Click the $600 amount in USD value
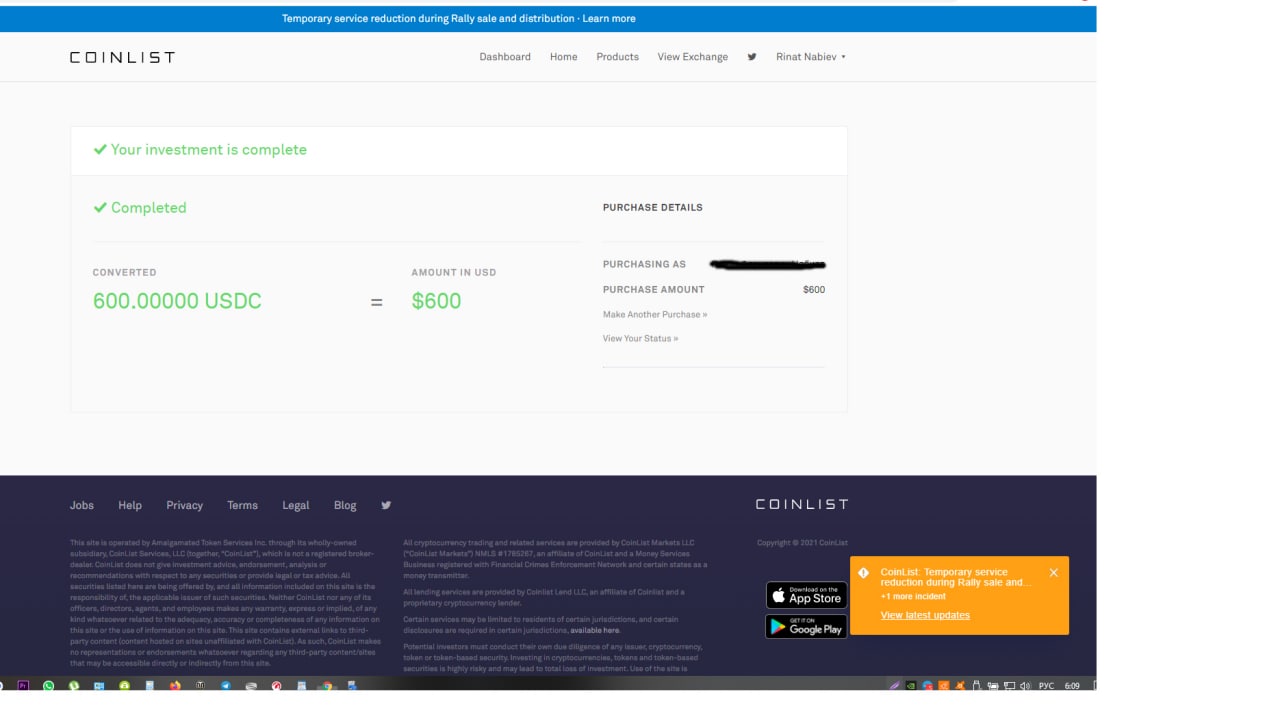This screenshot has width=1280, height=706. (436, 301)
